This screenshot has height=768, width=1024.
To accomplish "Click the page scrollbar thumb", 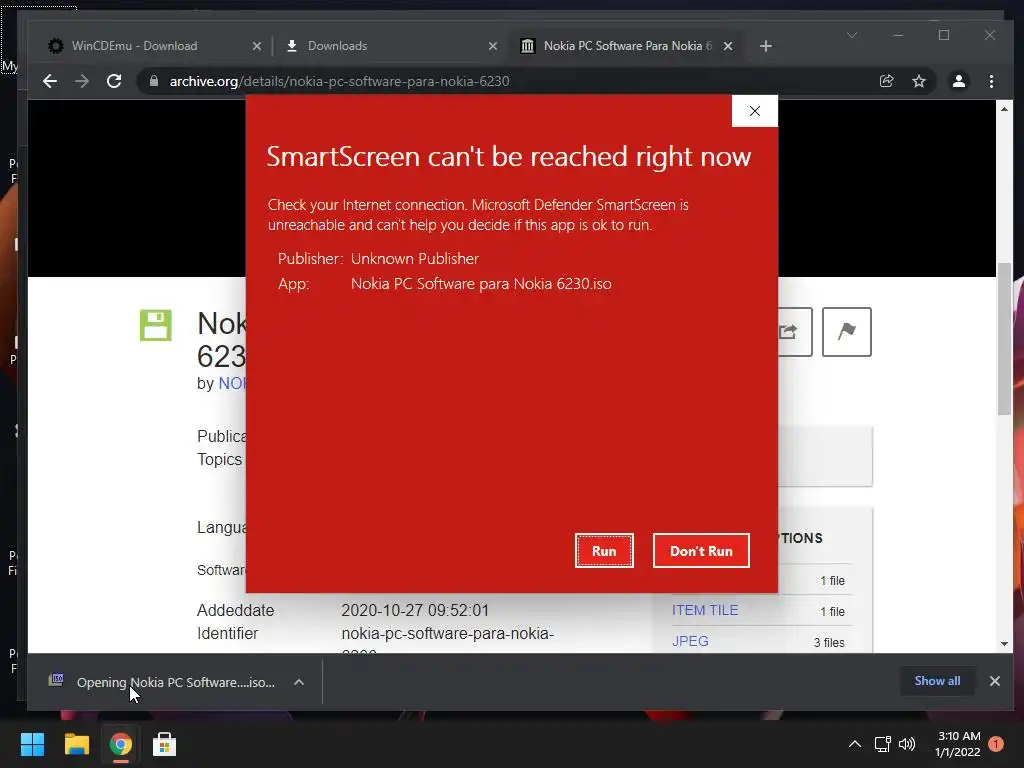I will 1004,338.
